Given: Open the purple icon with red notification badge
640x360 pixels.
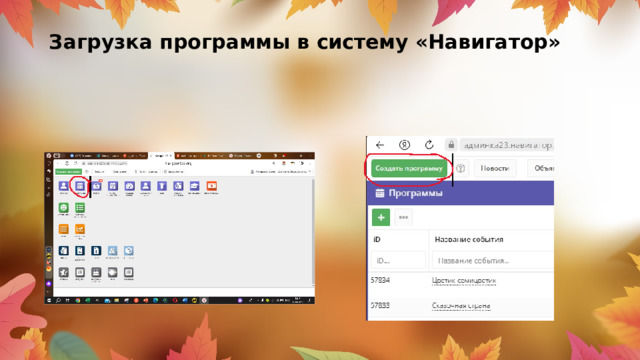Looking at the screenshot, I should pos(96,186).
